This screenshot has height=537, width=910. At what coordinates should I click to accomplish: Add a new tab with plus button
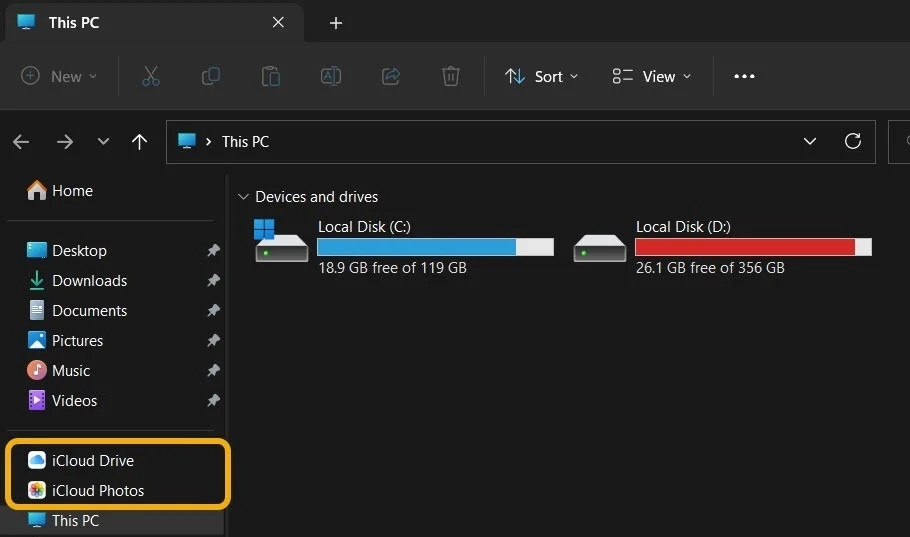point(335,23)
